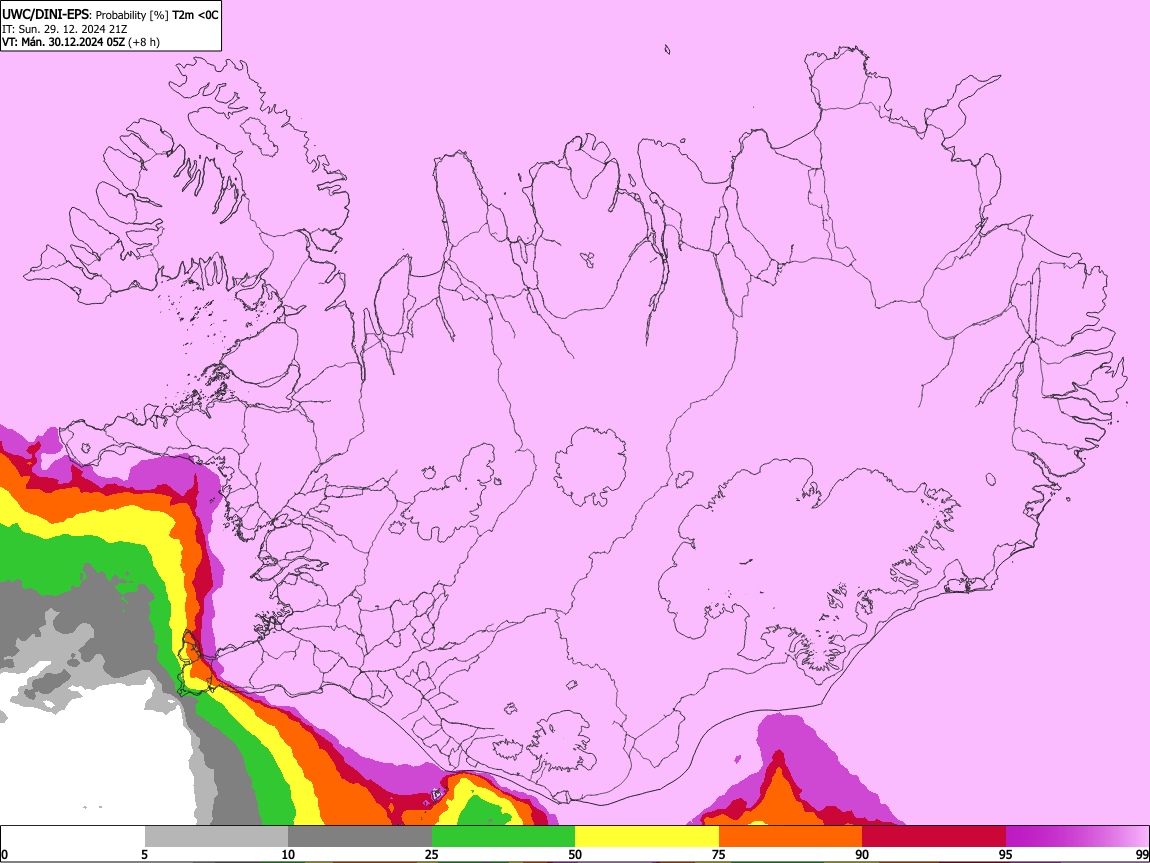Image resolution: width=1150 pixels, height=863 pixels.
Task: Click the legend tick label '95'
Action: tap(1006, 854)
